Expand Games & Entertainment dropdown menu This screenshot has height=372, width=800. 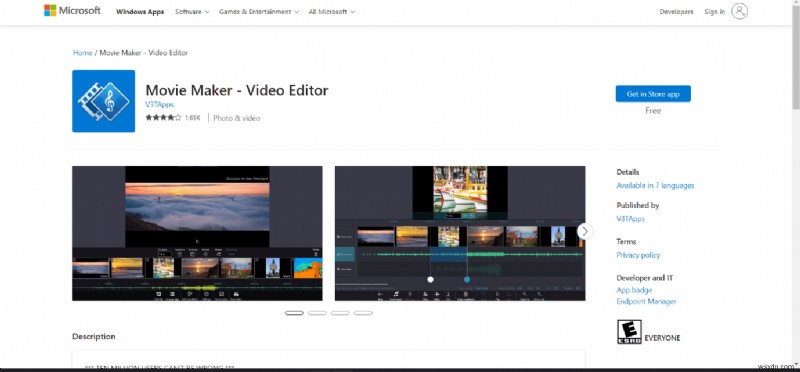pyautogui.click(x=259, y=12)
